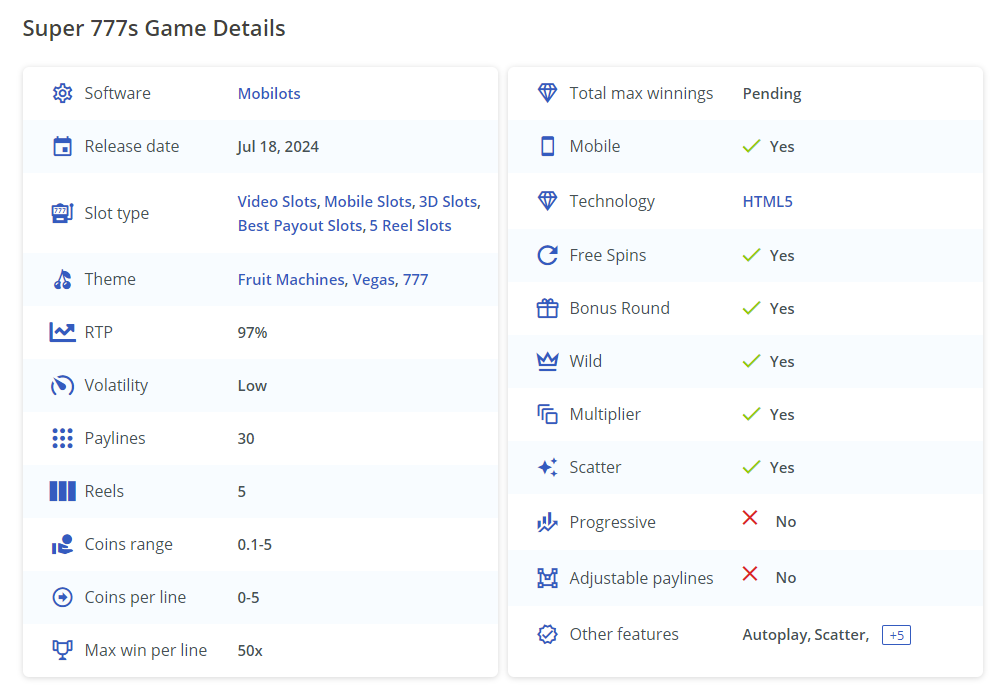Click the Yes value for Bonus Round

coord(782,309)
